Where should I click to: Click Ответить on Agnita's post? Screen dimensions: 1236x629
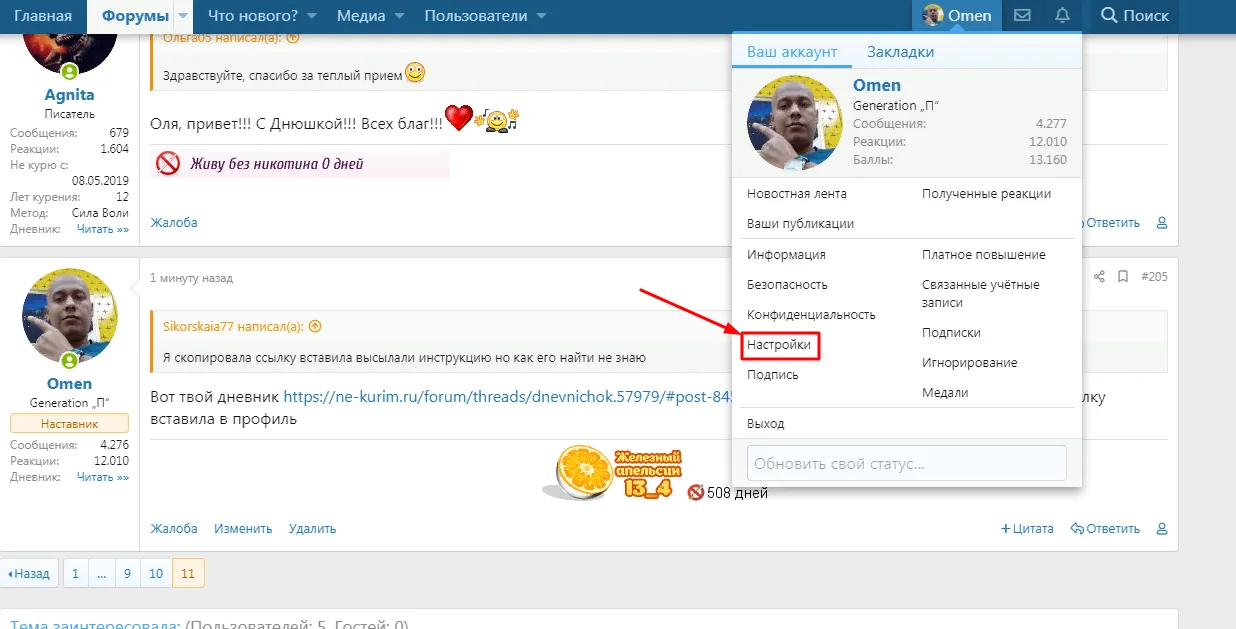1113,223
